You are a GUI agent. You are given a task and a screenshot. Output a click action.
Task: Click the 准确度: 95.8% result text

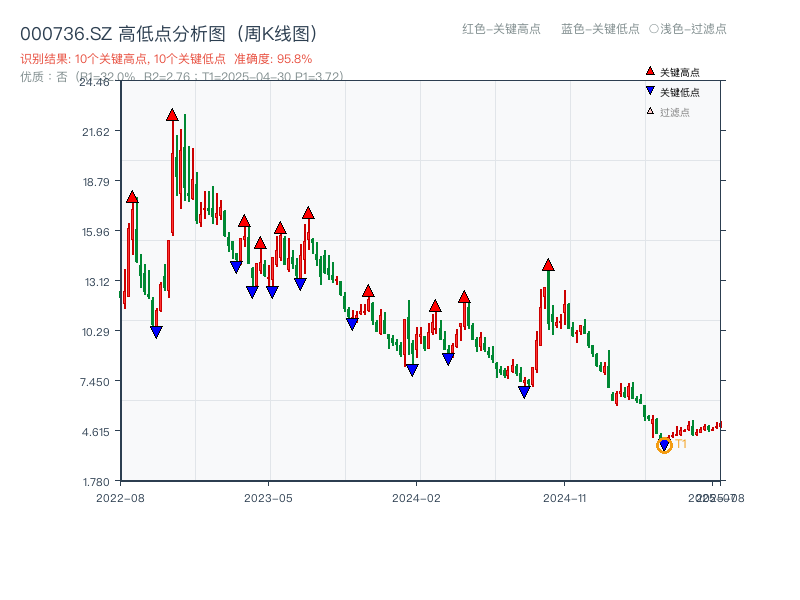(270, 59)
